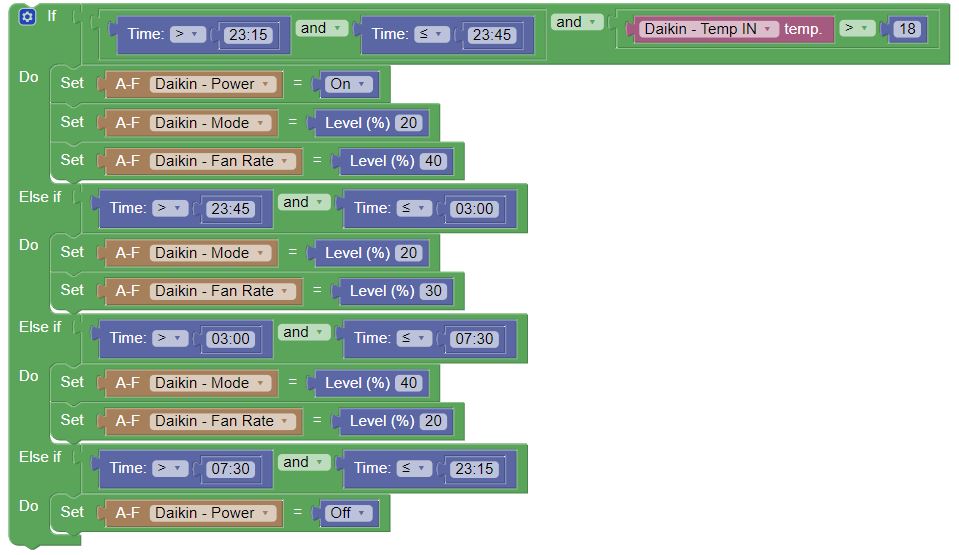Open the Daikin - Power dropdown set to On

pyautogui.click(x=212, y=84)
